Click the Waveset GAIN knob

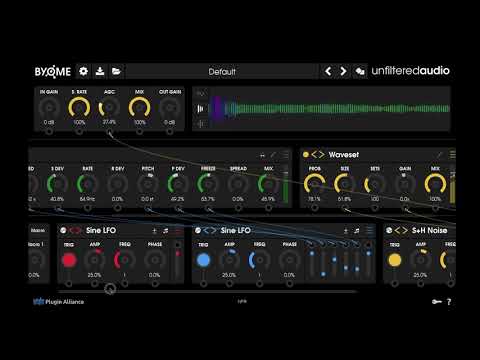click(405, 184)
